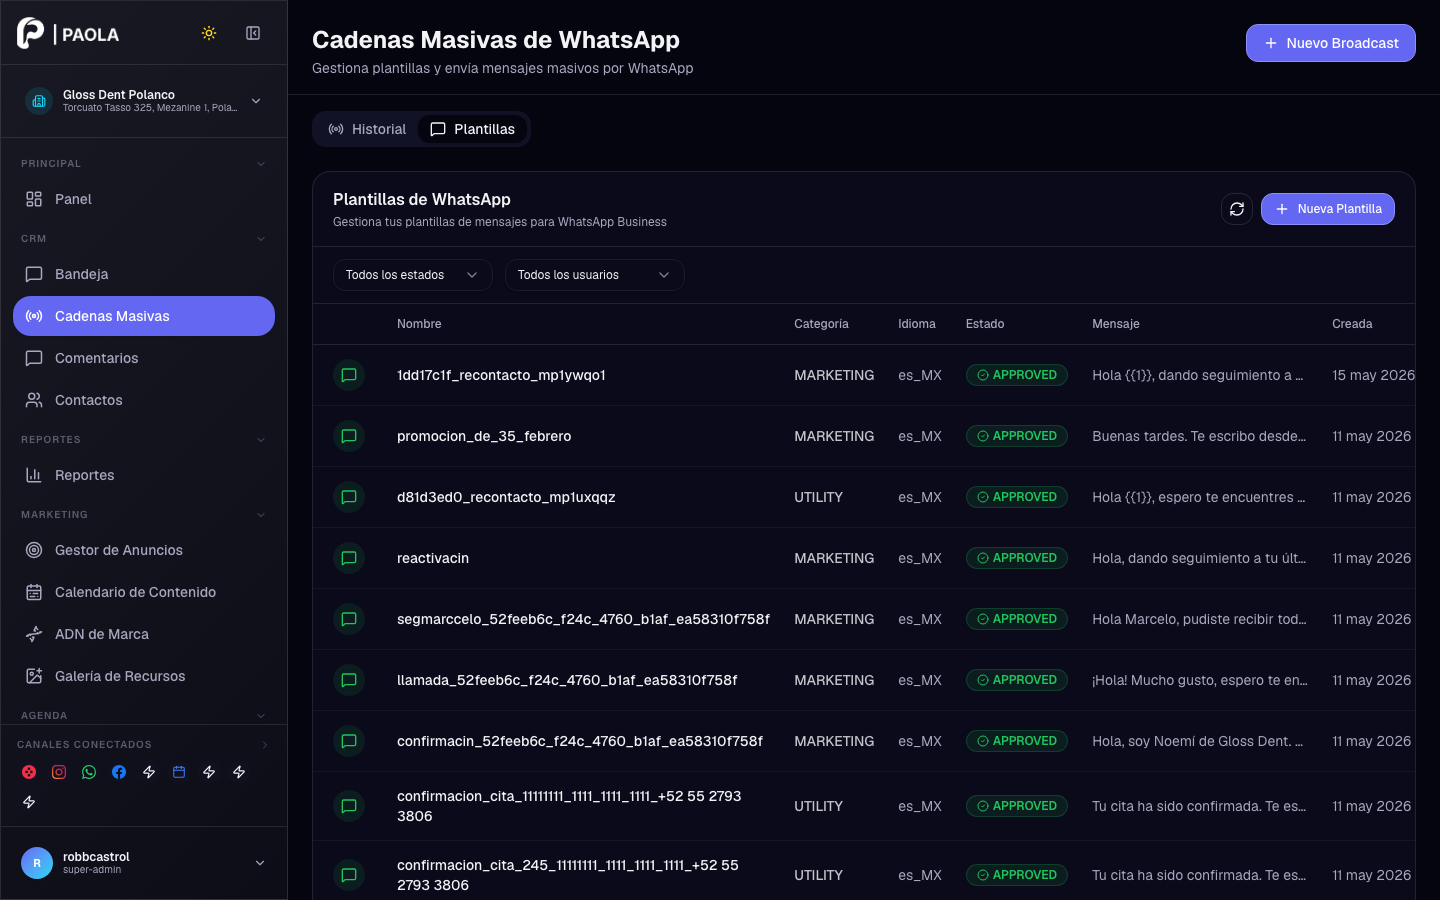
Task: Open the Todos los usuarios filter
Action: point(594,275)
